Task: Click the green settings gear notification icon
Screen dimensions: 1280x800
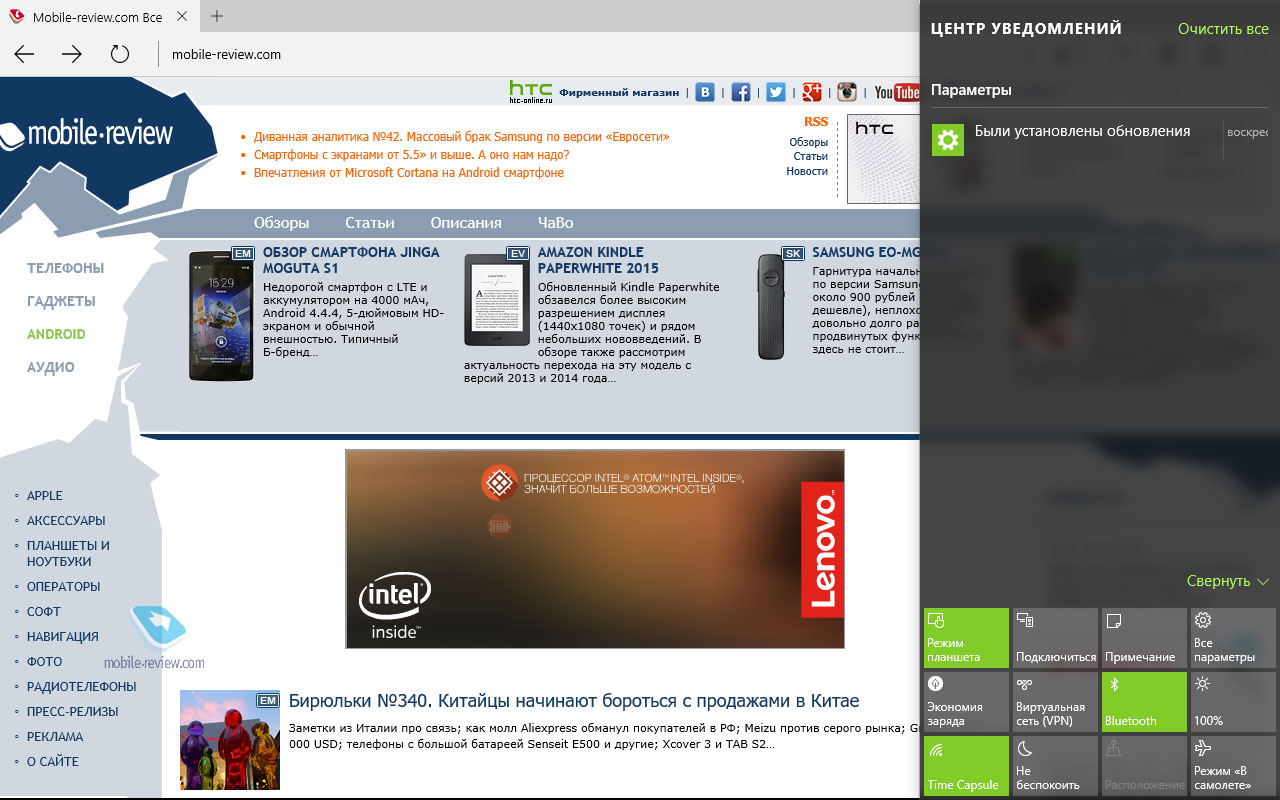Action: (948, 140)
